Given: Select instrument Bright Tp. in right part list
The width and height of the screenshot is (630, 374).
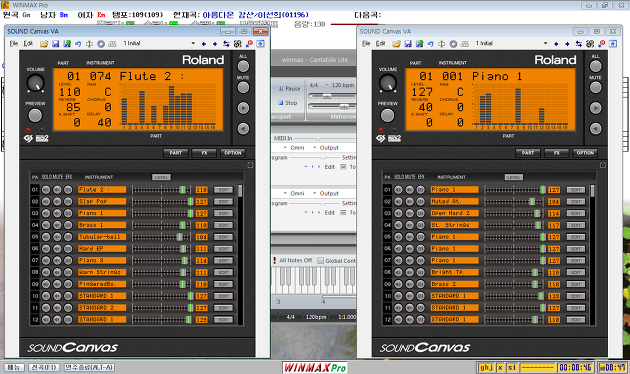Looking at the screenshot, I should click(x=454, y=272).
